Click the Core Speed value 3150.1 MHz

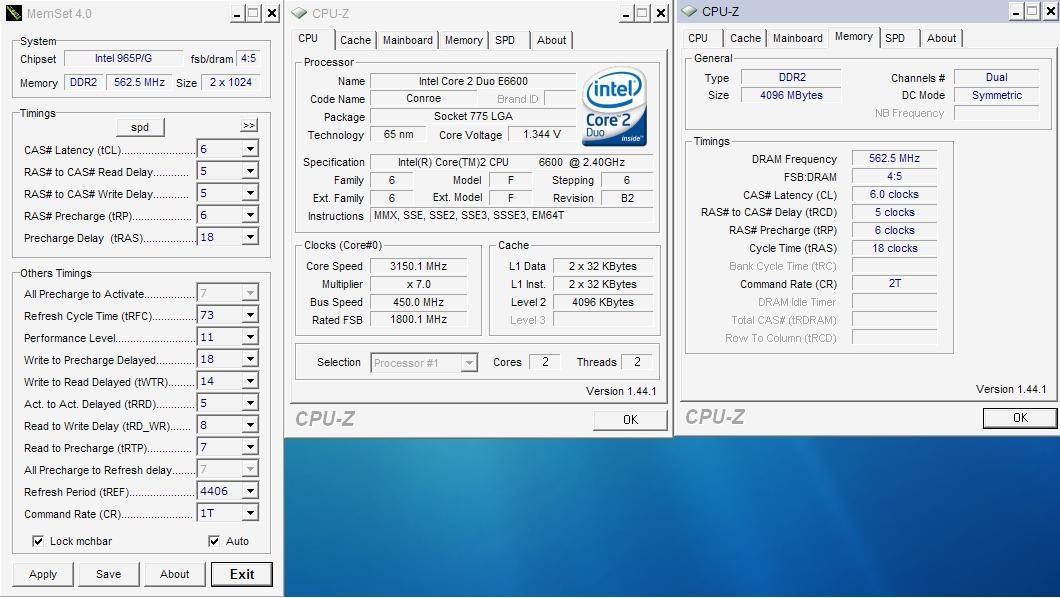click(x=418, y=266)
